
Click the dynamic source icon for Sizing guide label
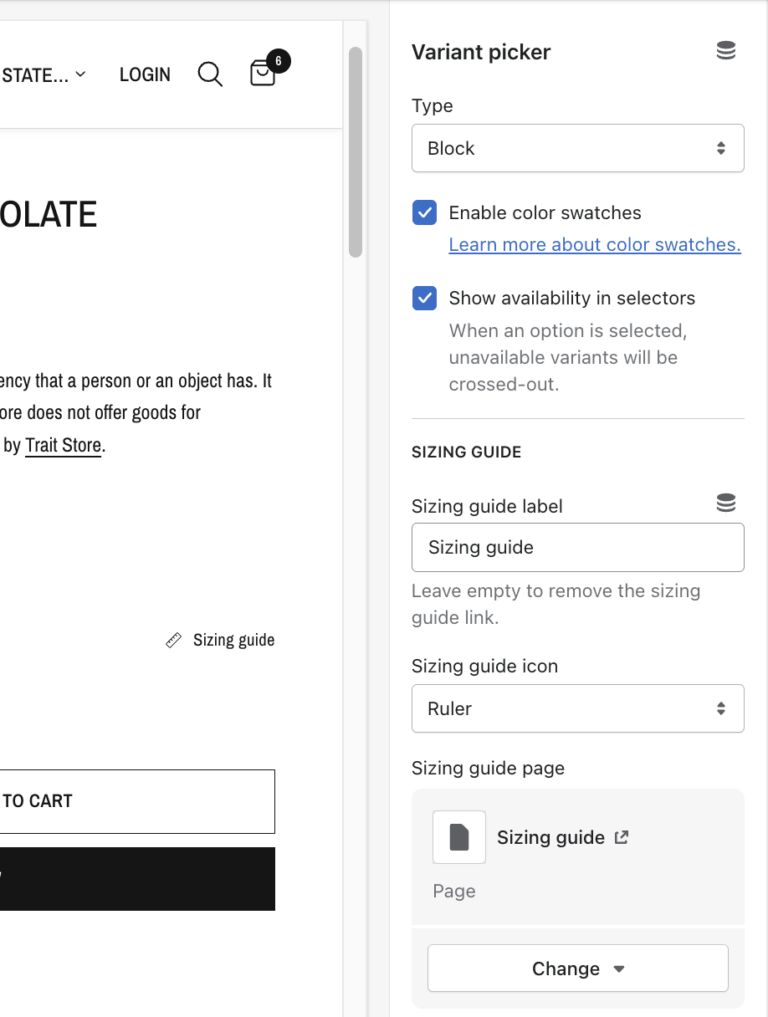[x=726, y=501]
